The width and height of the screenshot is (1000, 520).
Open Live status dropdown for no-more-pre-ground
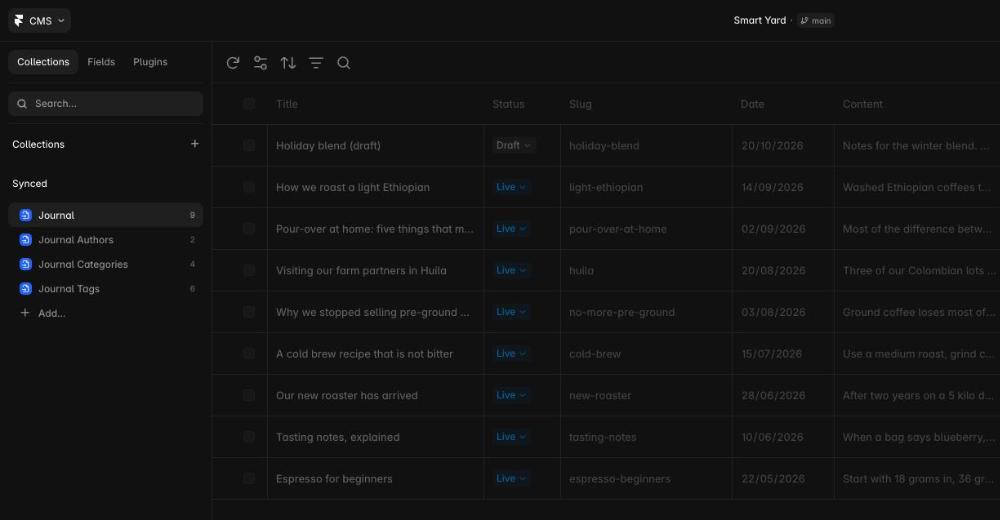pos(511,312)
